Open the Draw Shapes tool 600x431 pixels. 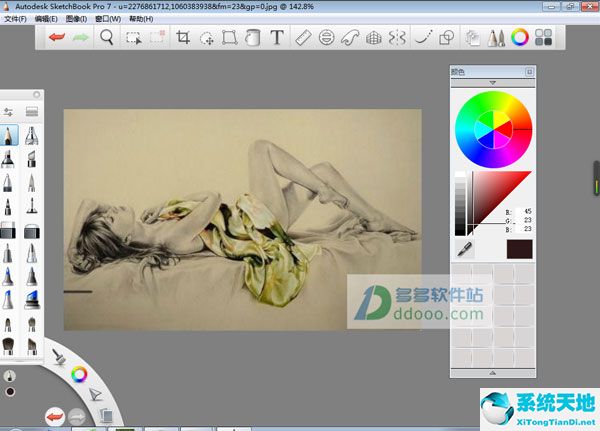[x=447, y=38]
